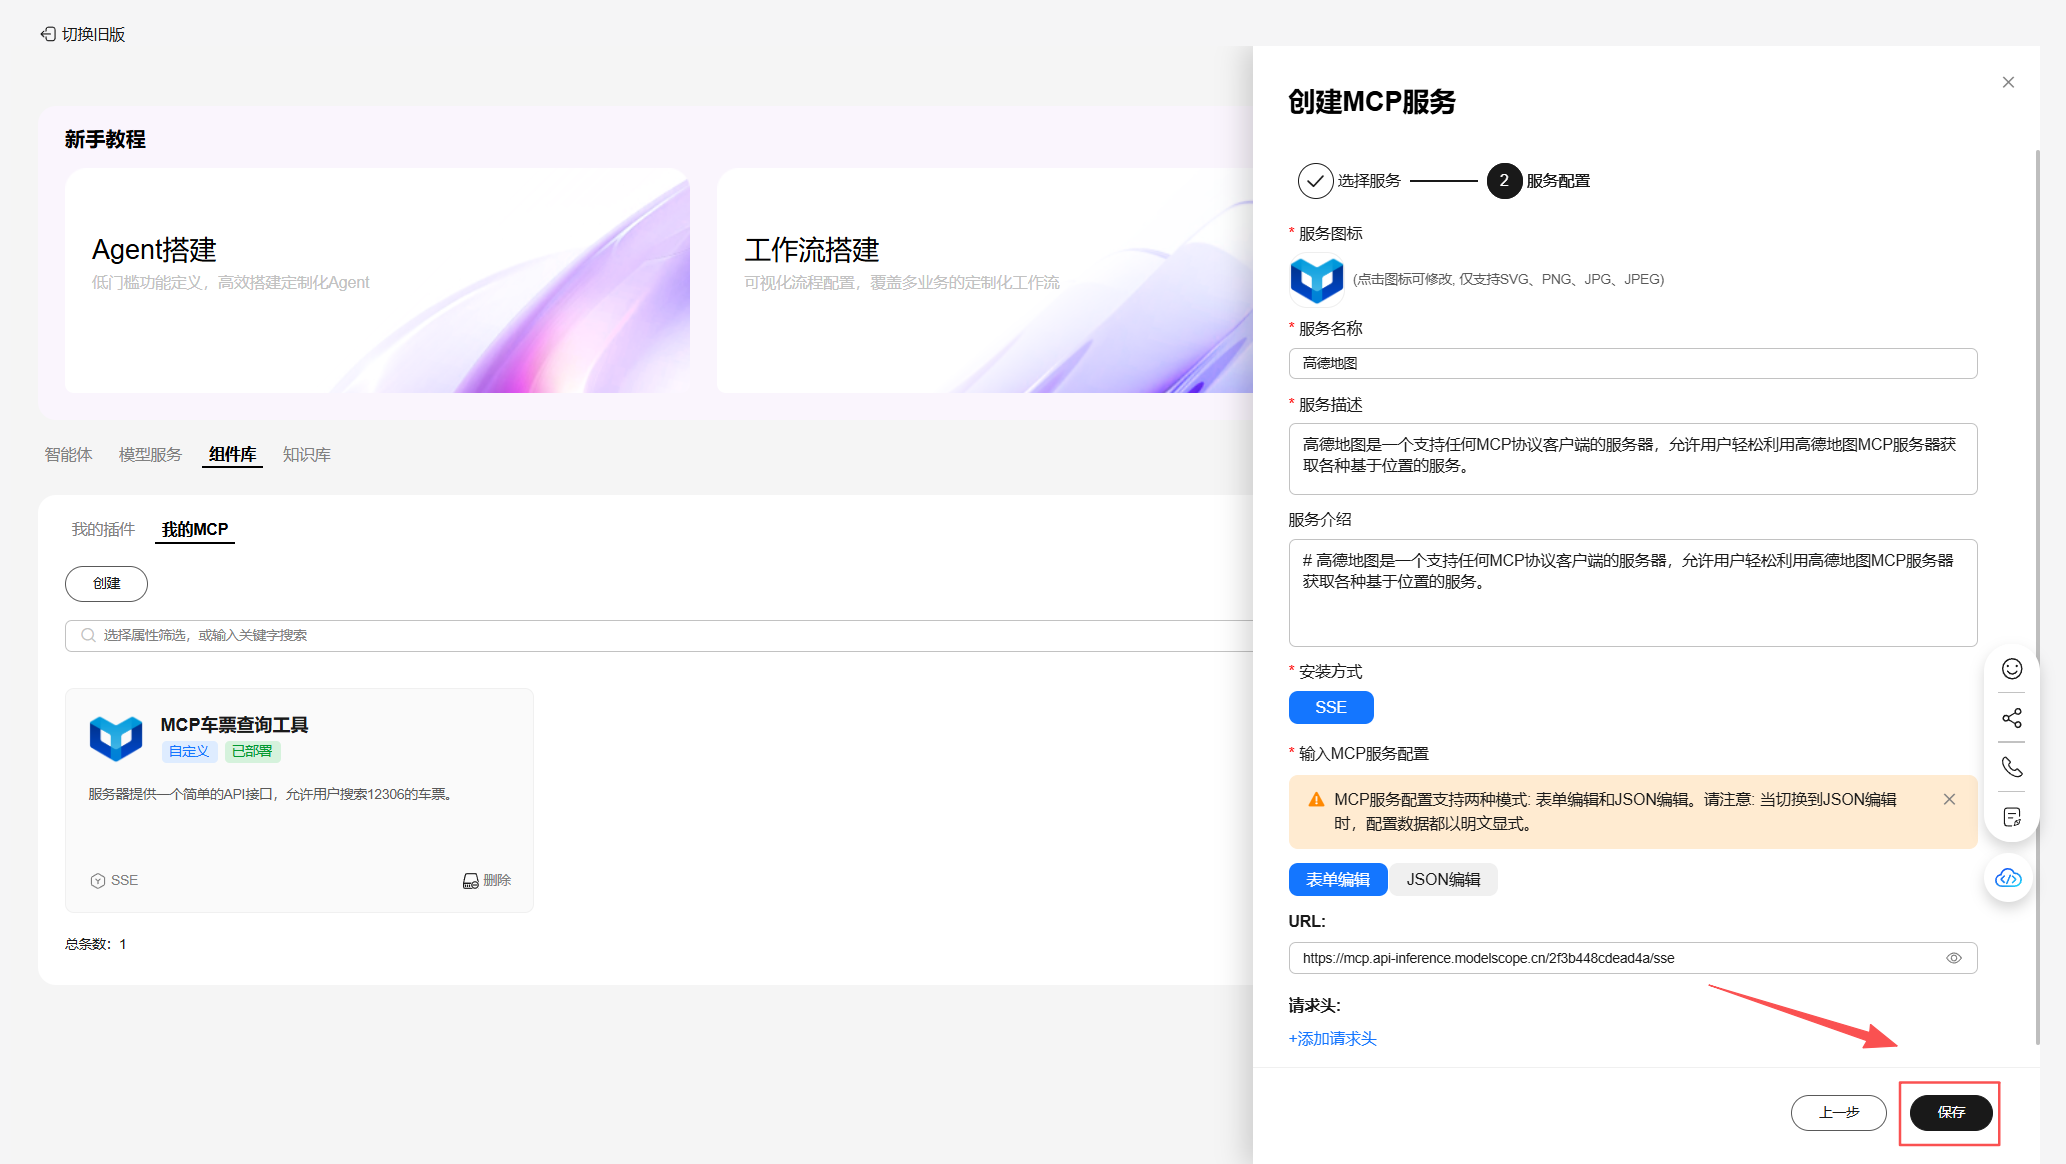This screenshot has width=2066, height=1164.
Task: Click the +添加请求头 link
Action: [x=1332, y=1039]
